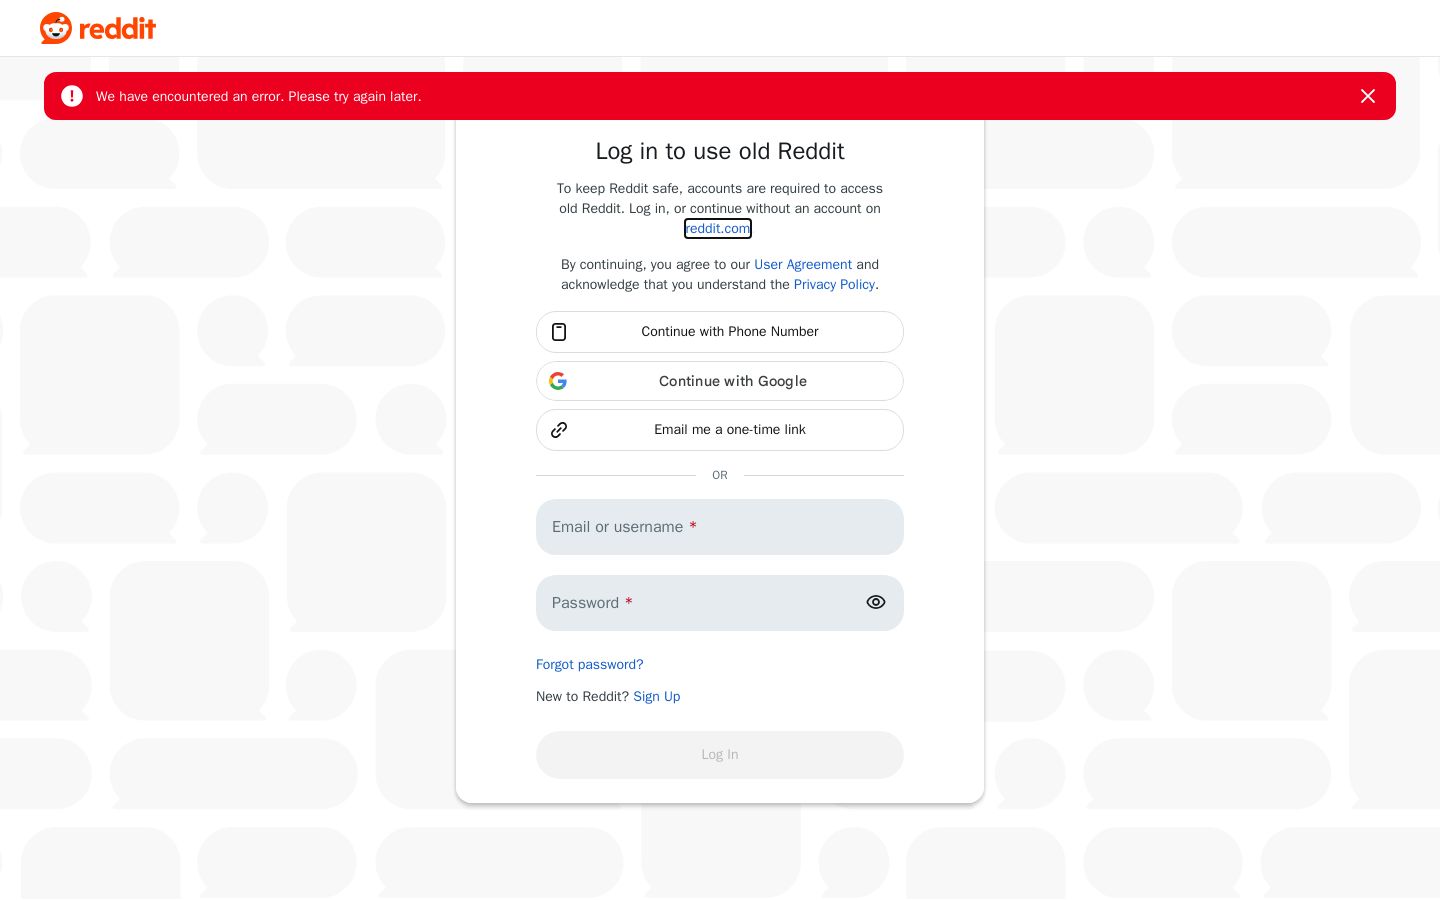Open the User Agreement link
The width and height of the screenshot is (1440, 900).
(803, 265)
